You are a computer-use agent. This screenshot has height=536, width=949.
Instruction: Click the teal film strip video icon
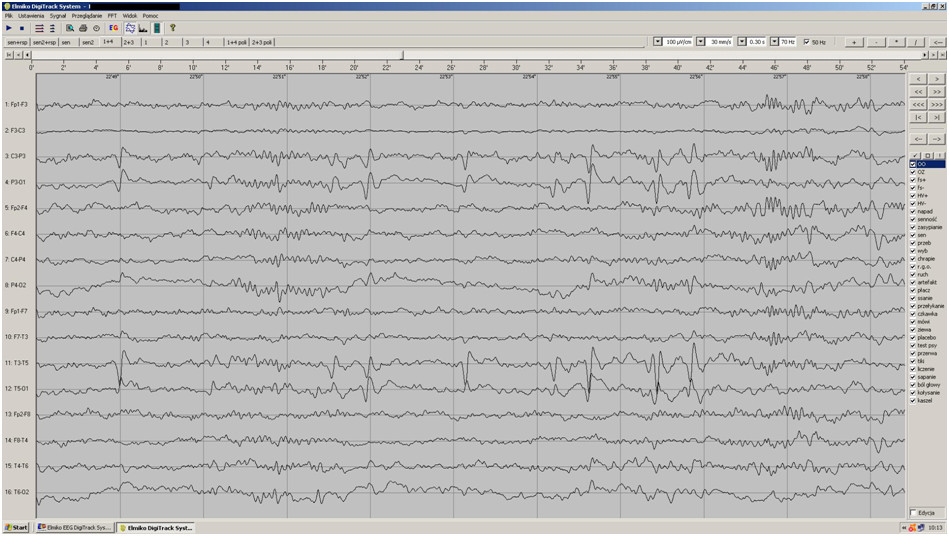157,28
